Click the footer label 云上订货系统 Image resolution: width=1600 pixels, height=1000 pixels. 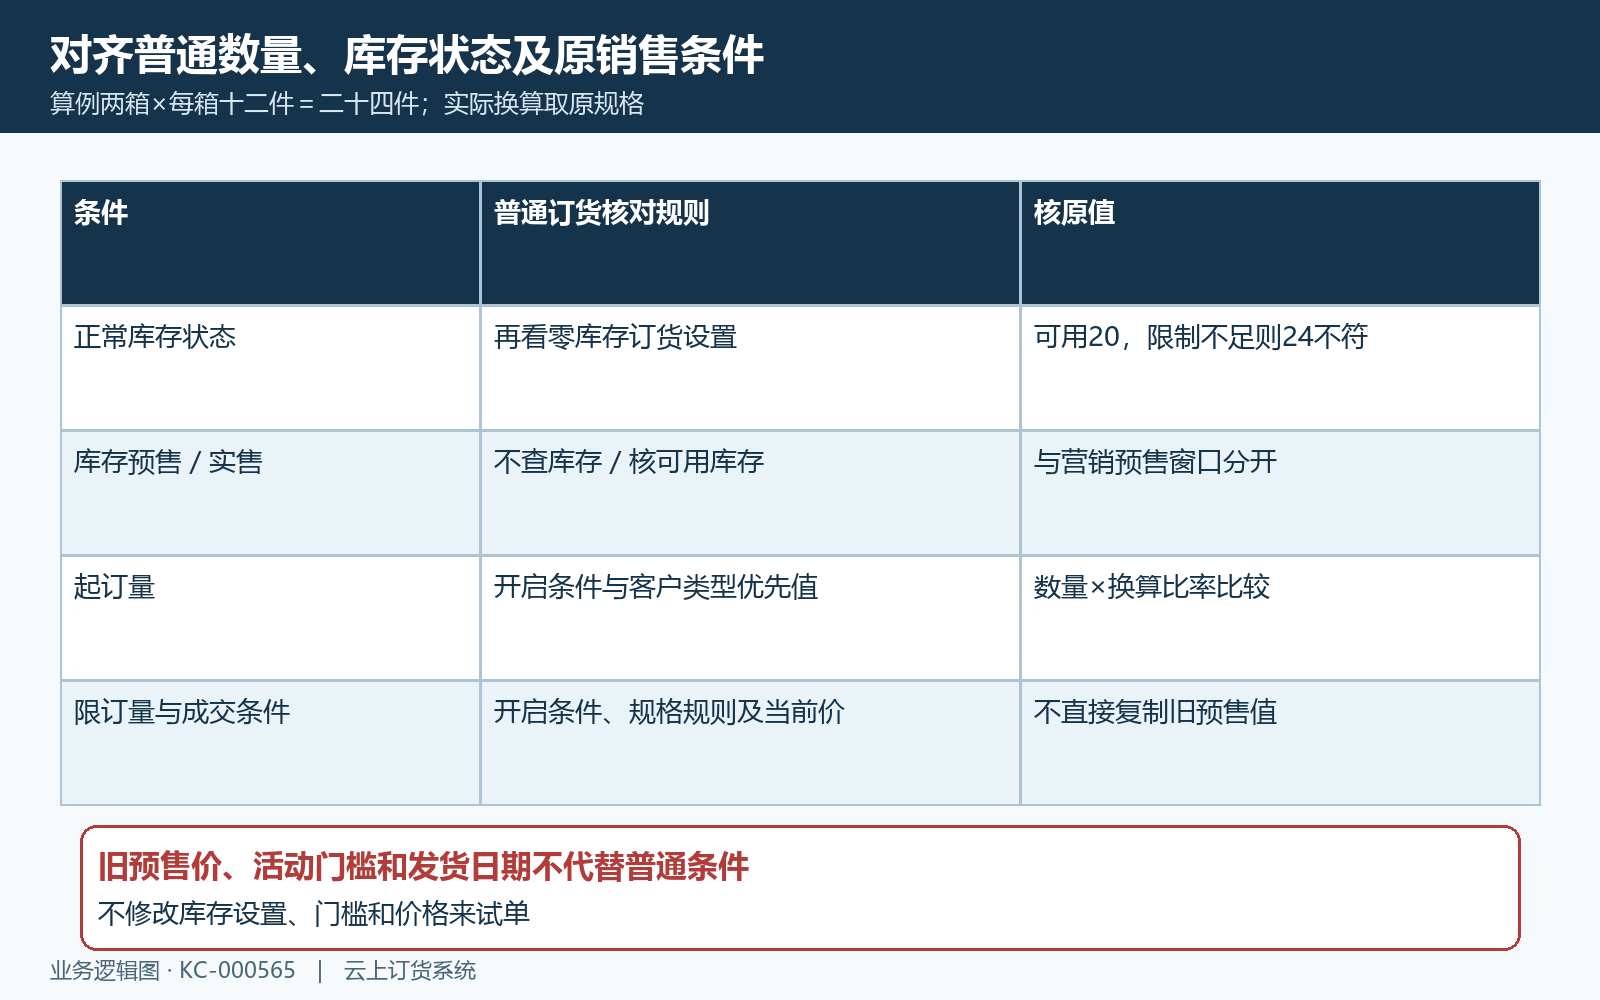coord(410,971)
